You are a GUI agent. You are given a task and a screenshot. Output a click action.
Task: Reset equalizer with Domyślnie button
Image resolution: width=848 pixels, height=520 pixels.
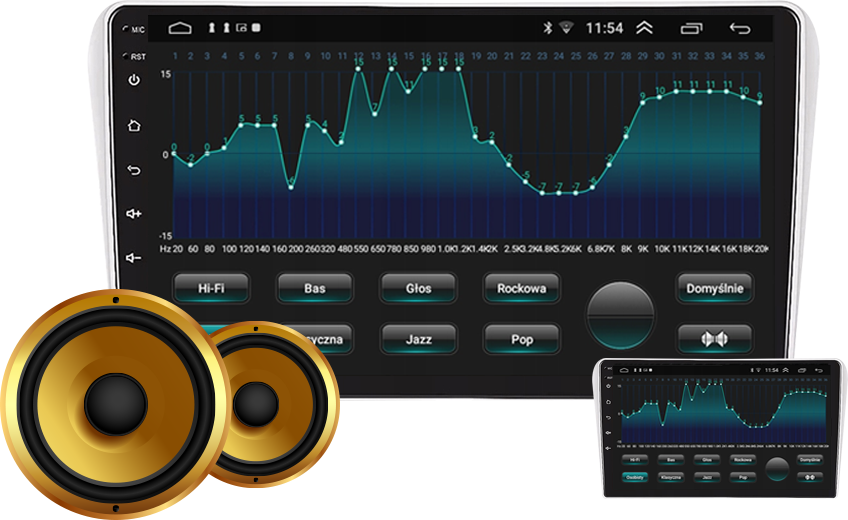[715, 288]
